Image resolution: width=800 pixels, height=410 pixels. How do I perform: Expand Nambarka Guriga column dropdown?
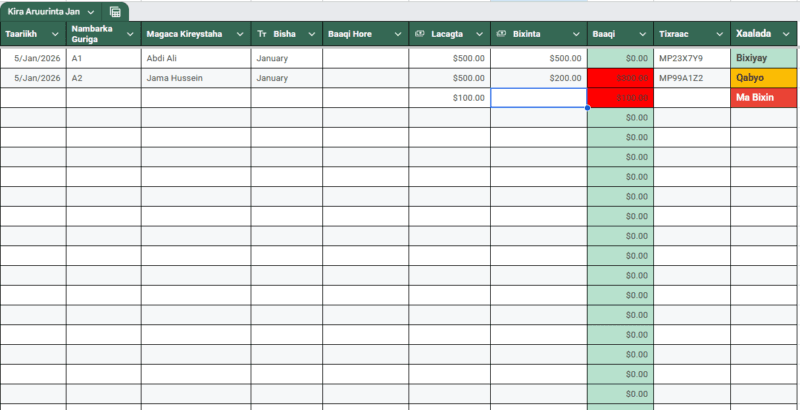coord(130,34)
